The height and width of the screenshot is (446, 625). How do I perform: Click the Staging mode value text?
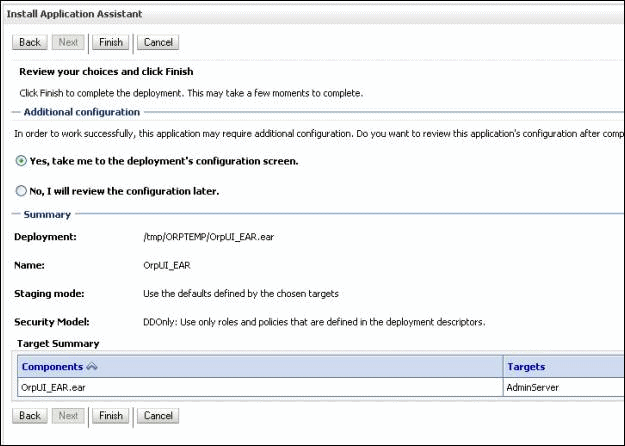(x=241, y=294)
